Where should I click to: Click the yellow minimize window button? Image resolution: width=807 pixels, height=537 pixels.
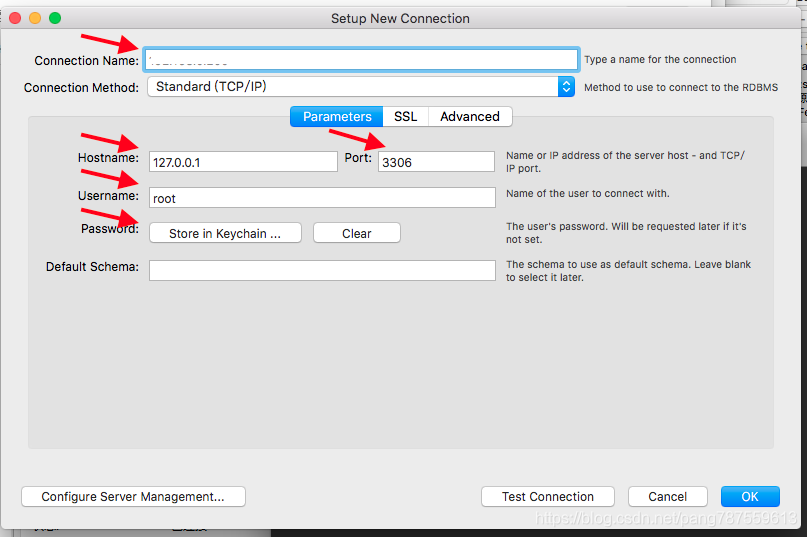[35, 19]
